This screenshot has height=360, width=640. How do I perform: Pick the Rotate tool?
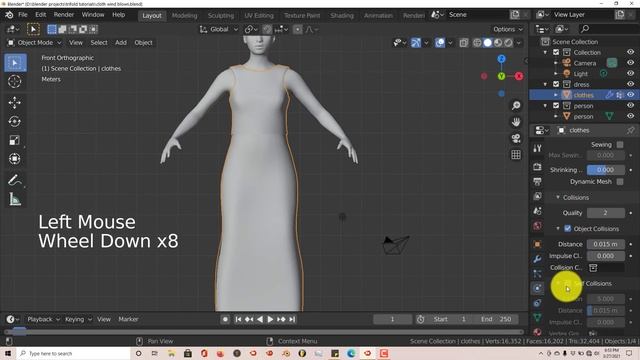[x=15, y=121]
